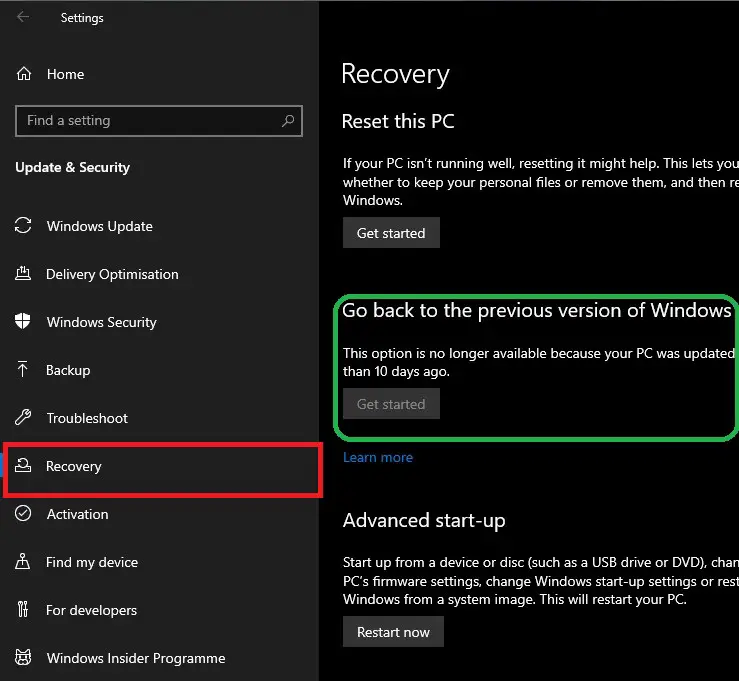739x681 pixels.
Task: Click the Find my device icon
Action: (x=23, y=562)
